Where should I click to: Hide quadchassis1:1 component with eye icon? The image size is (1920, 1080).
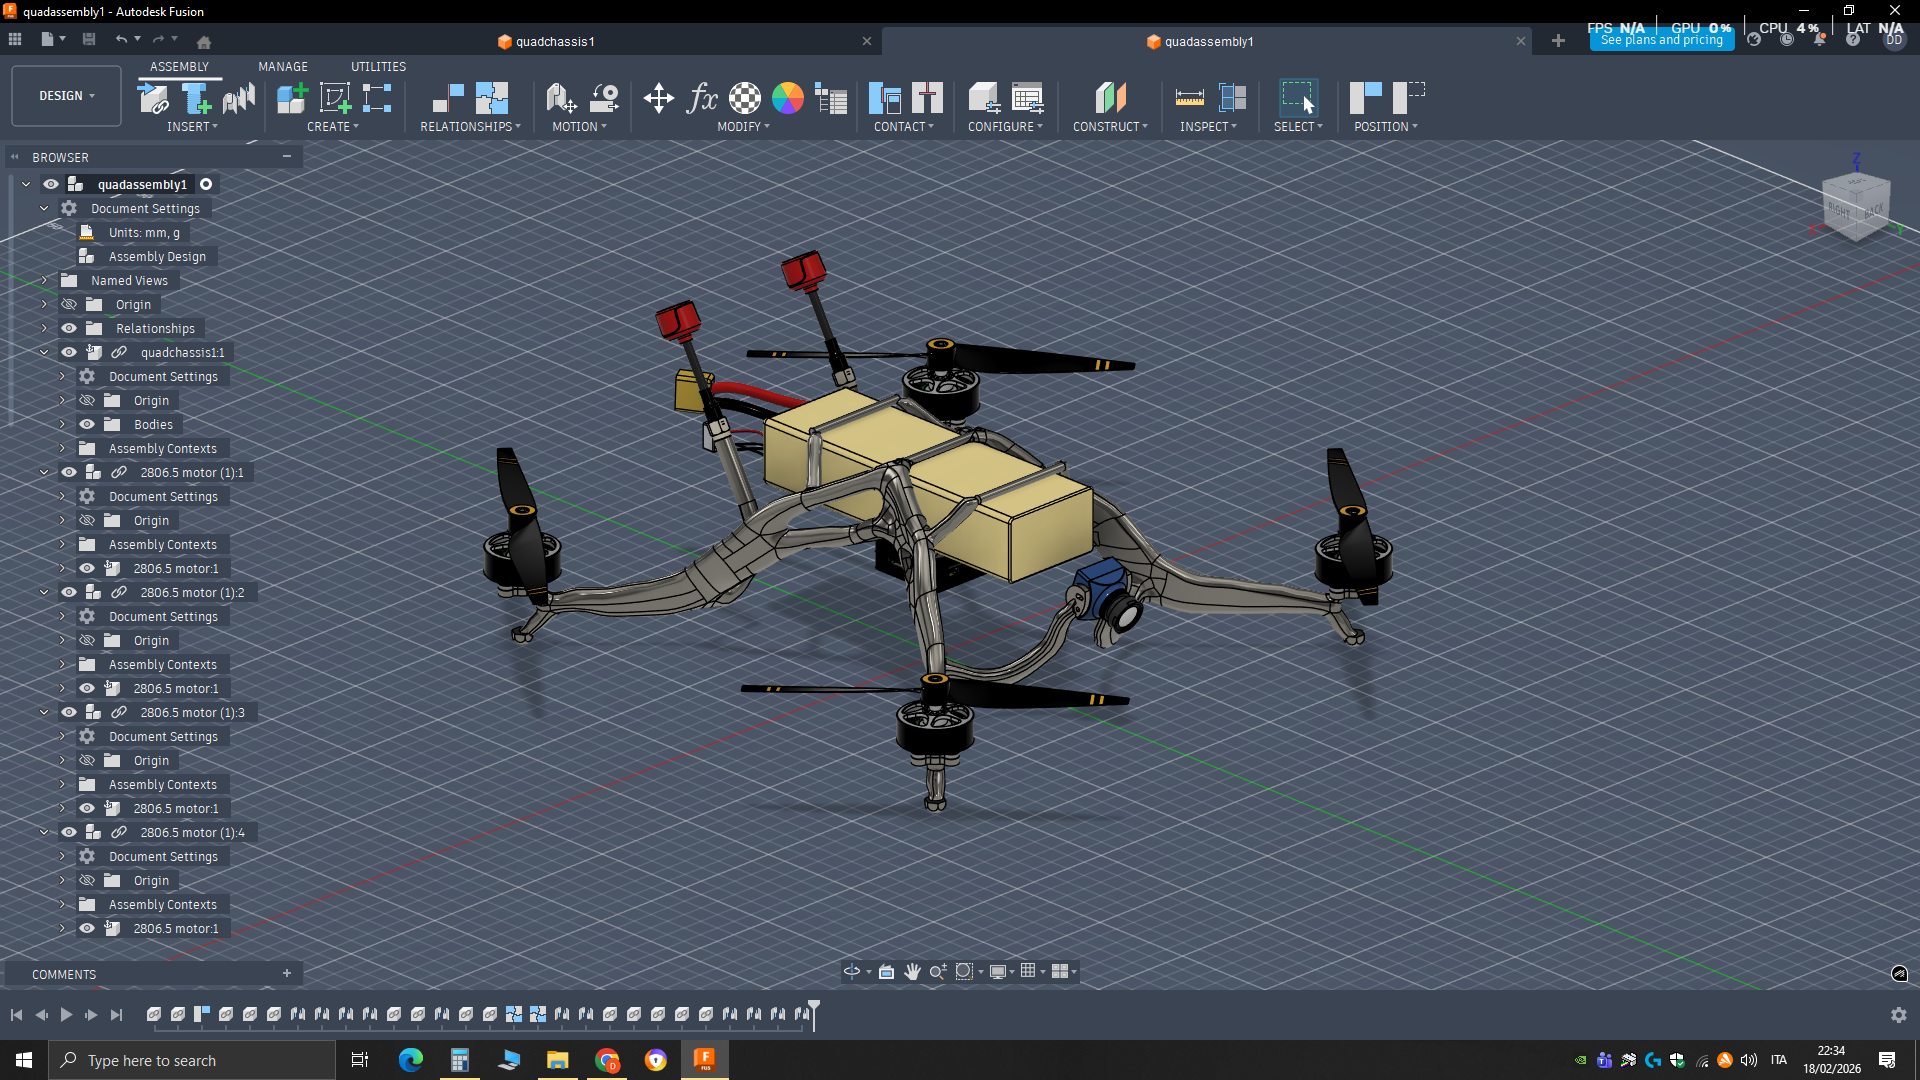point(69,353)
